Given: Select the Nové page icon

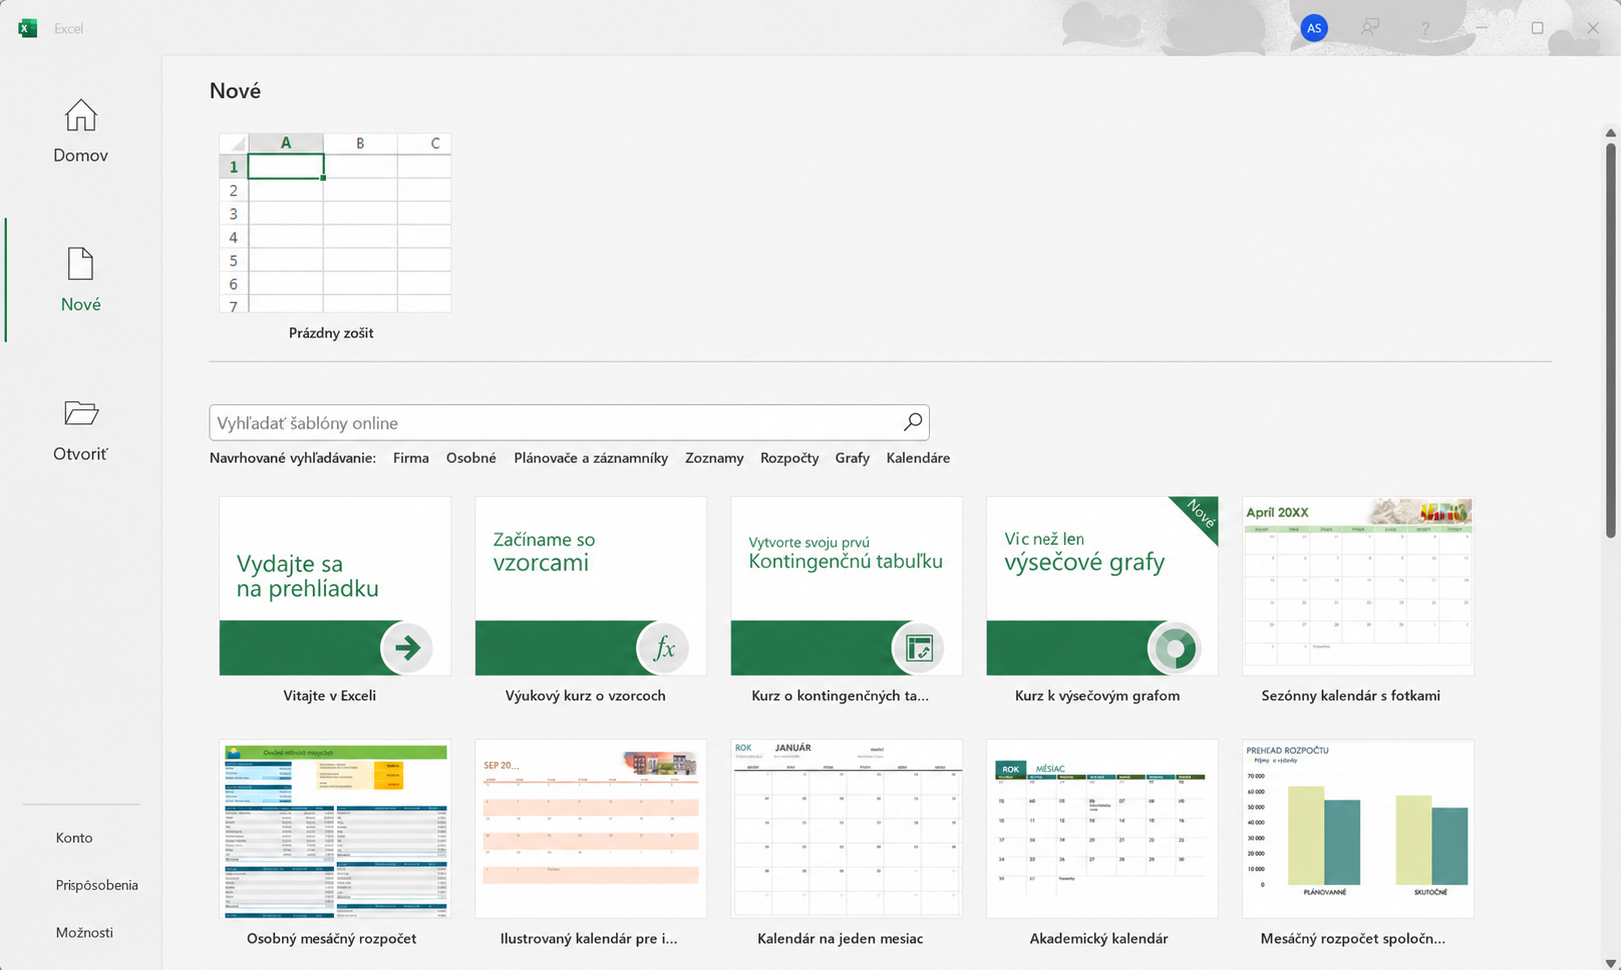Looking at the screenshot, I should click(80, 264).
